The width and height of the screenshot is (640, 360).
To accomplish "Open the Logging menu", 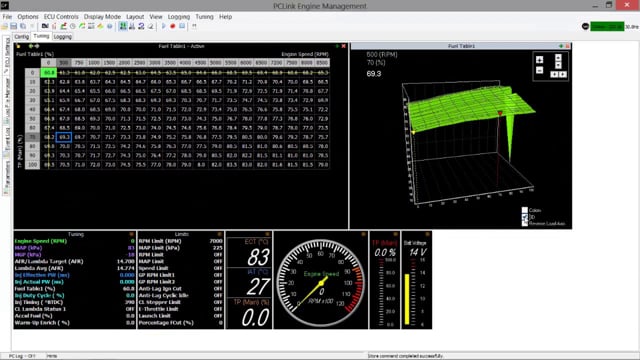I will point(179,17).
